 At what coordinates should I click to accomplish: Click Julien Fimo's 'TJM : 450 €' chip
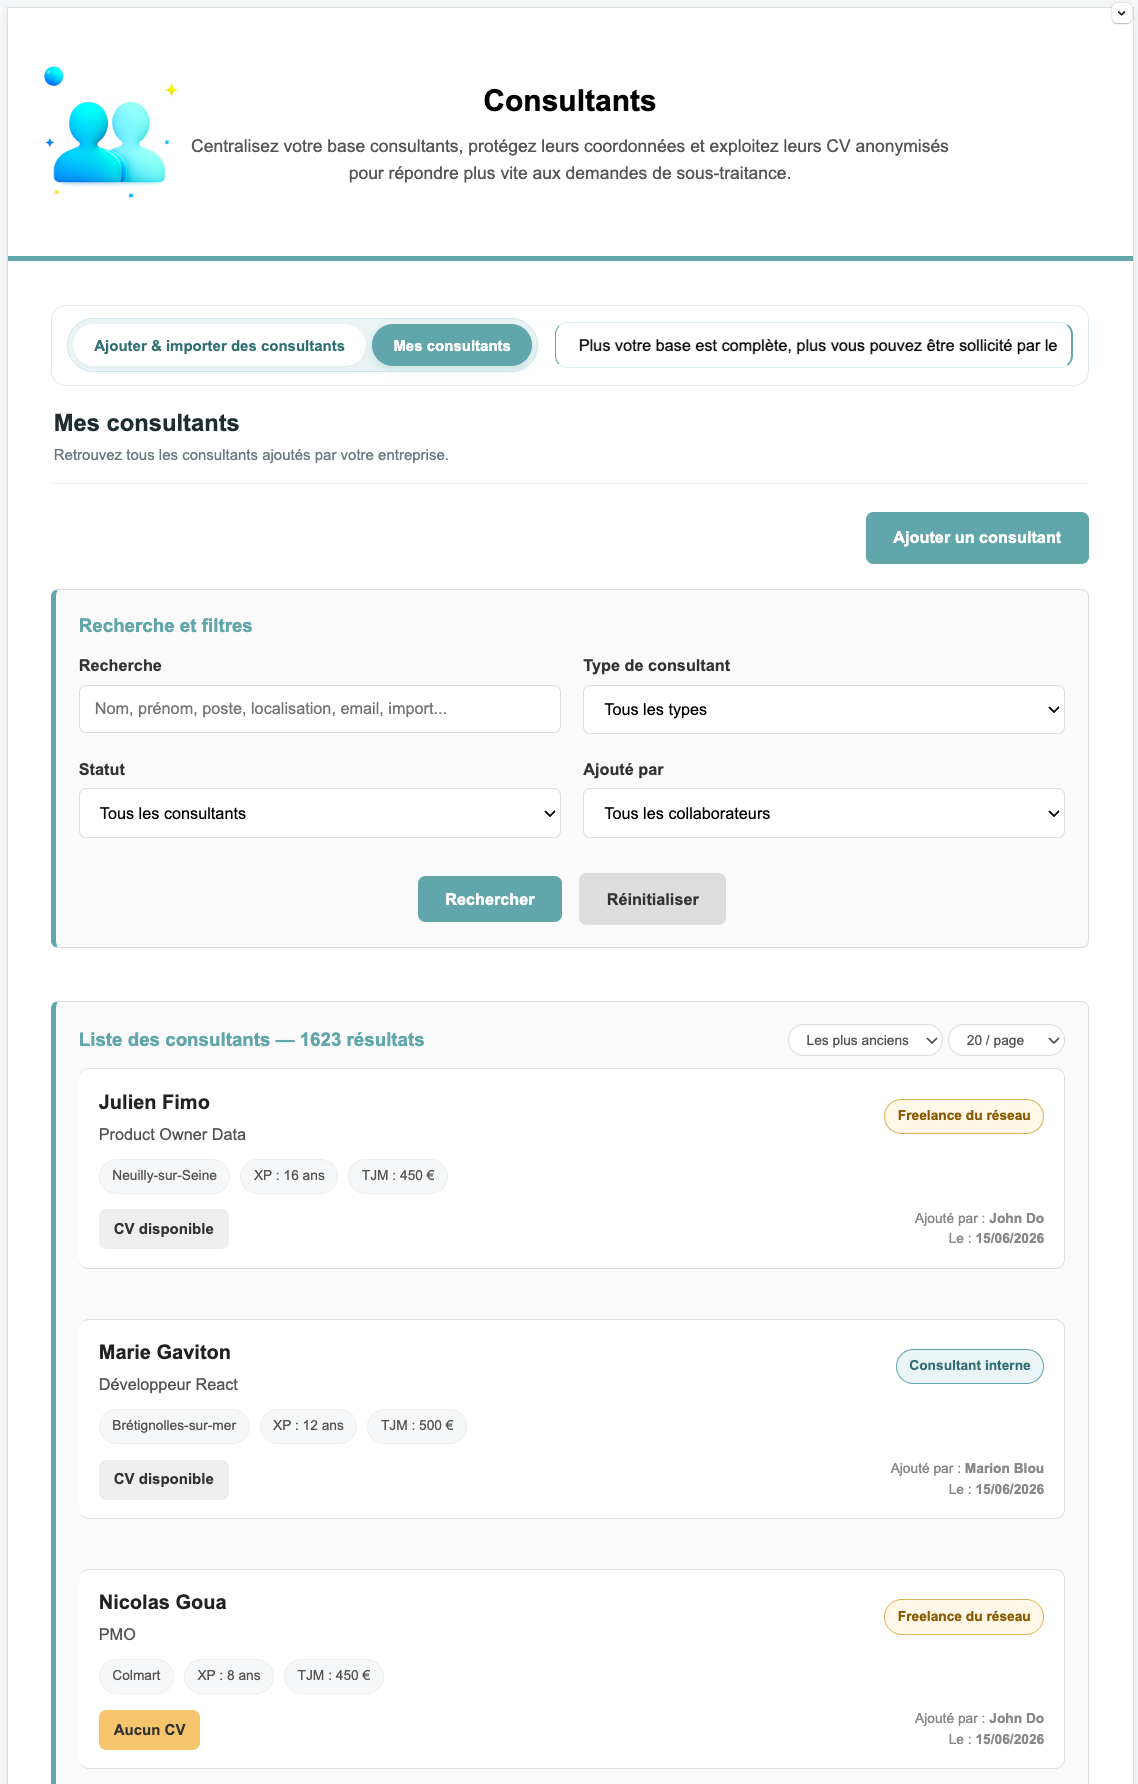pyautogui.click(x=398, y=1175)
